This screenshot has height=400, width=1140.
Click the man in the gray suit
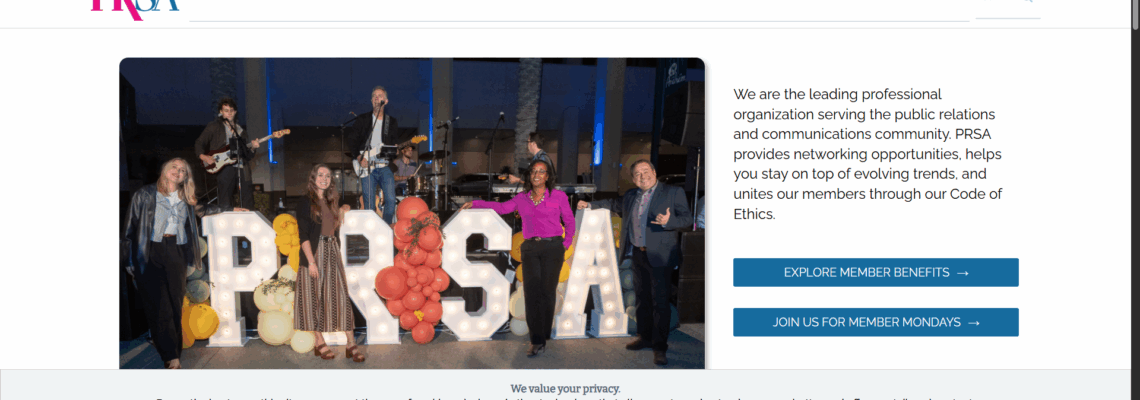pos(651,258)
